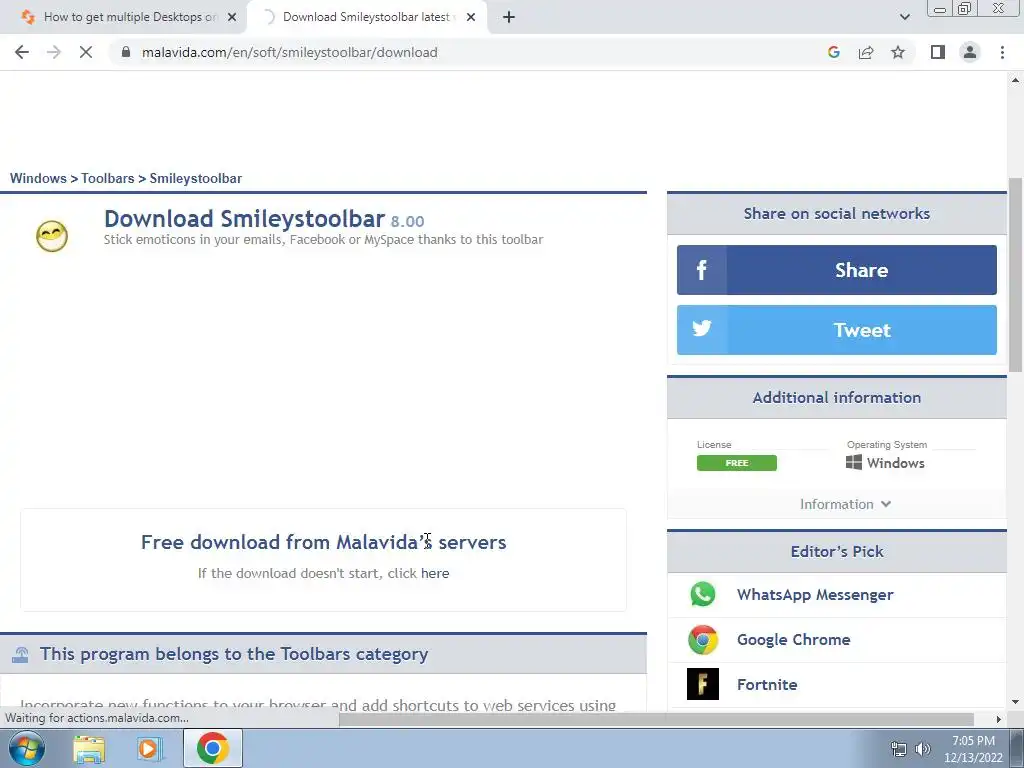Open the network tray icon
This screenshot has width=1024, height=768.
tap(899, 749)
